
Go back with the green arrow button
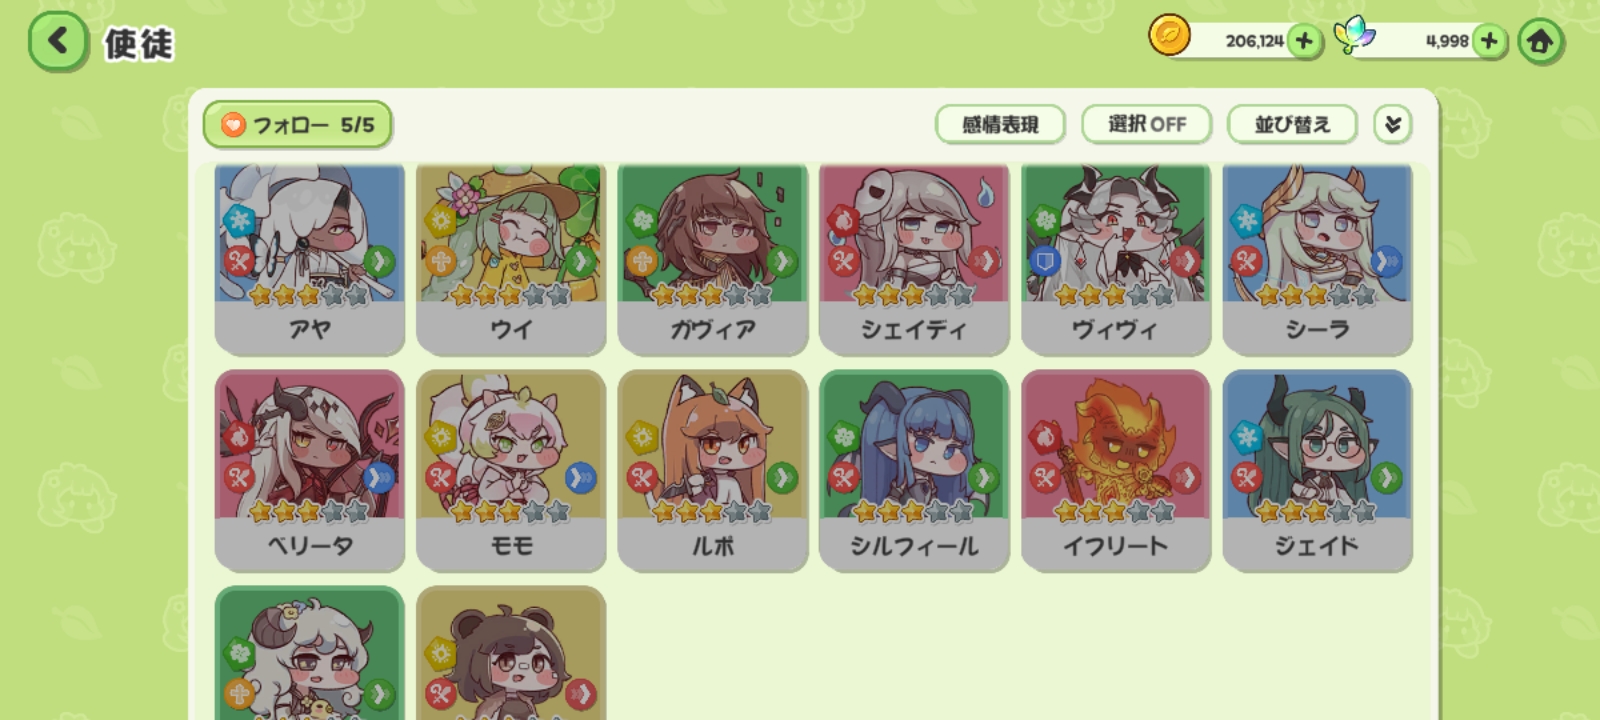(x=58, y=42)
